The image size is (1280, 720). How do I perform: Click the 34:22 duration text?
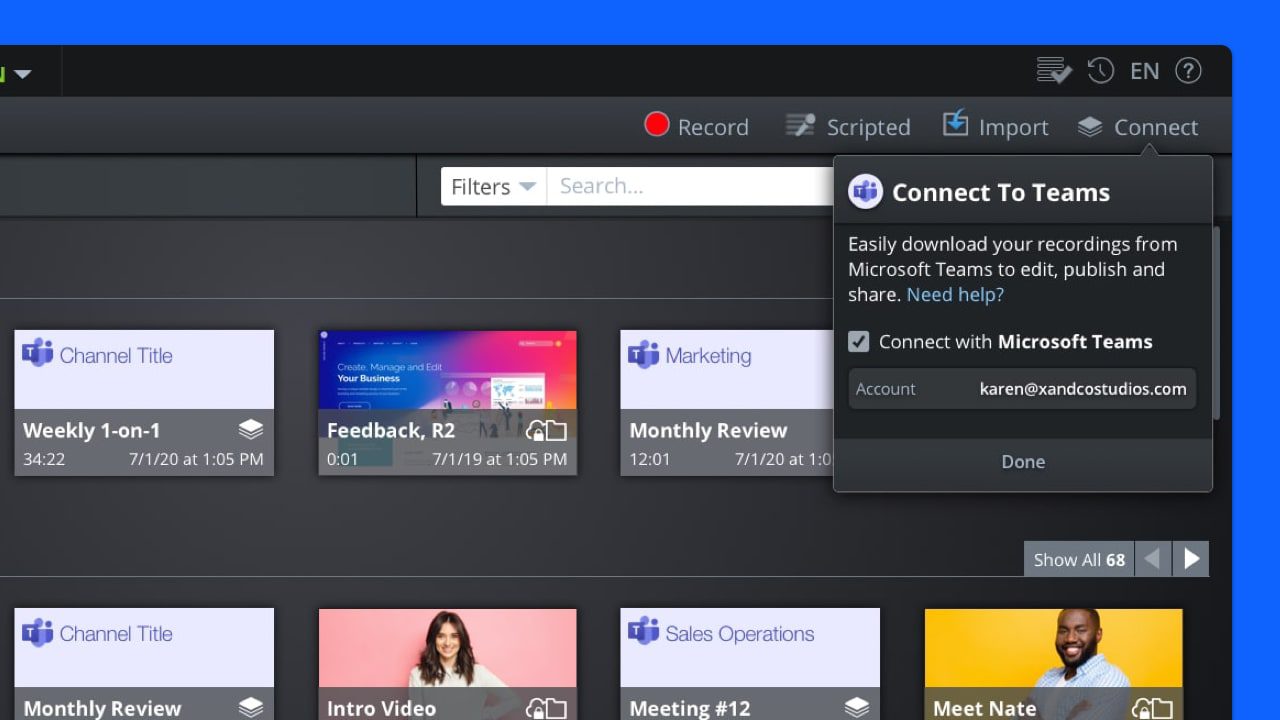tap(44, 460)
